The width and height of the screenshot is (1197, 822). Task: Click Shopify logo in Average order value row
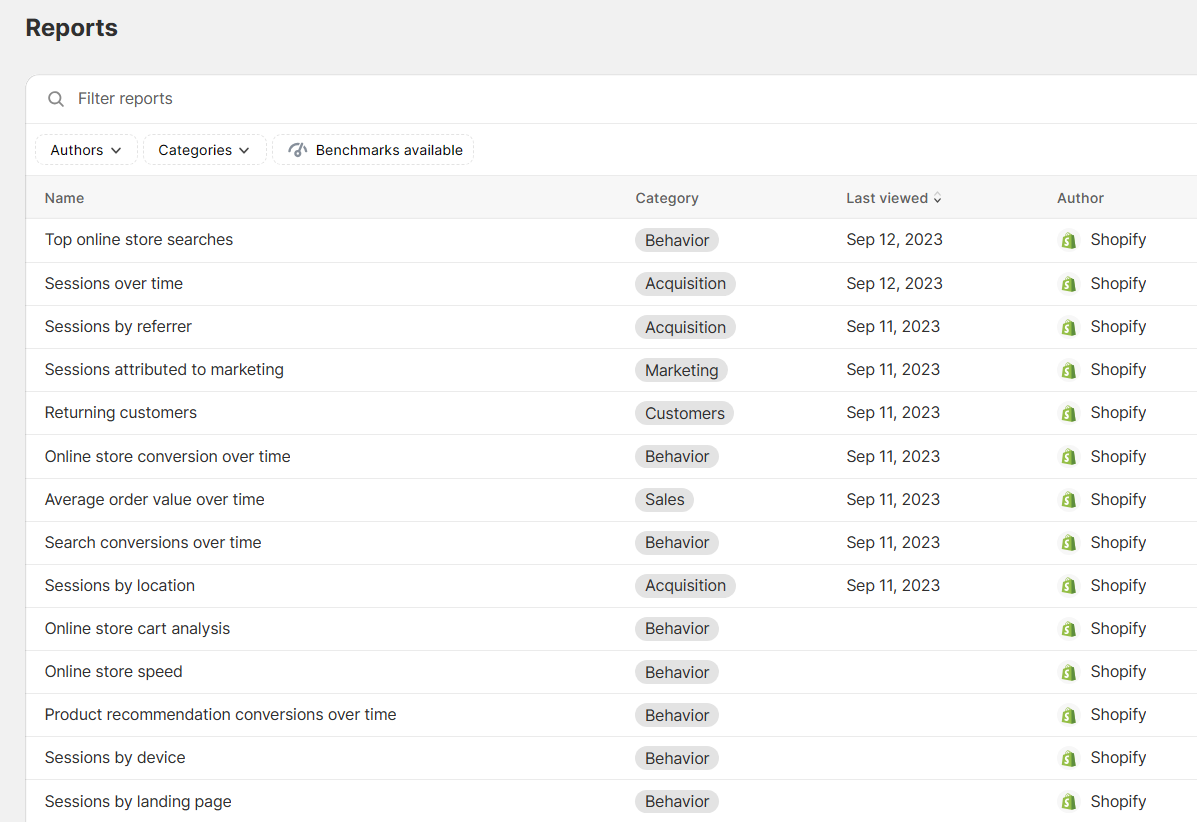pos(1069,500)
